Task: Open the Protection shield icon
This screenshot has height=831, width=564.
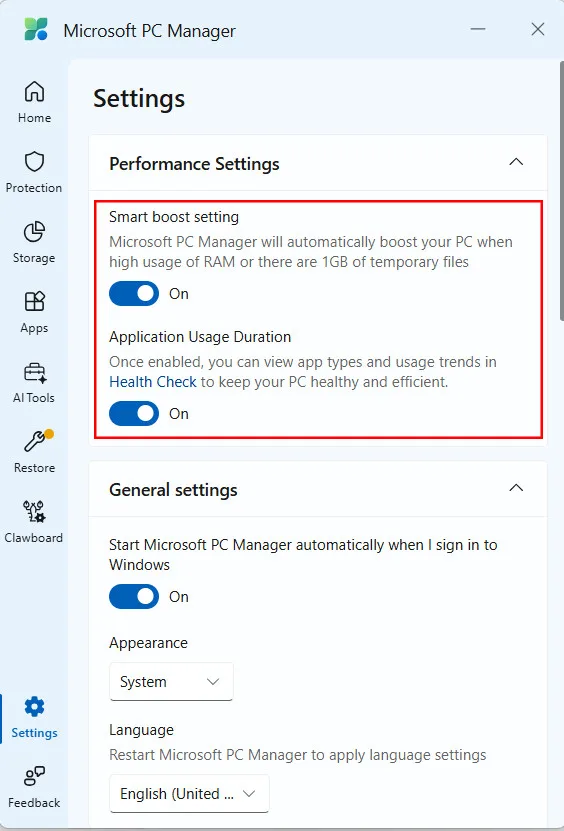Action: pyautogui.click(x=34, y=162)
